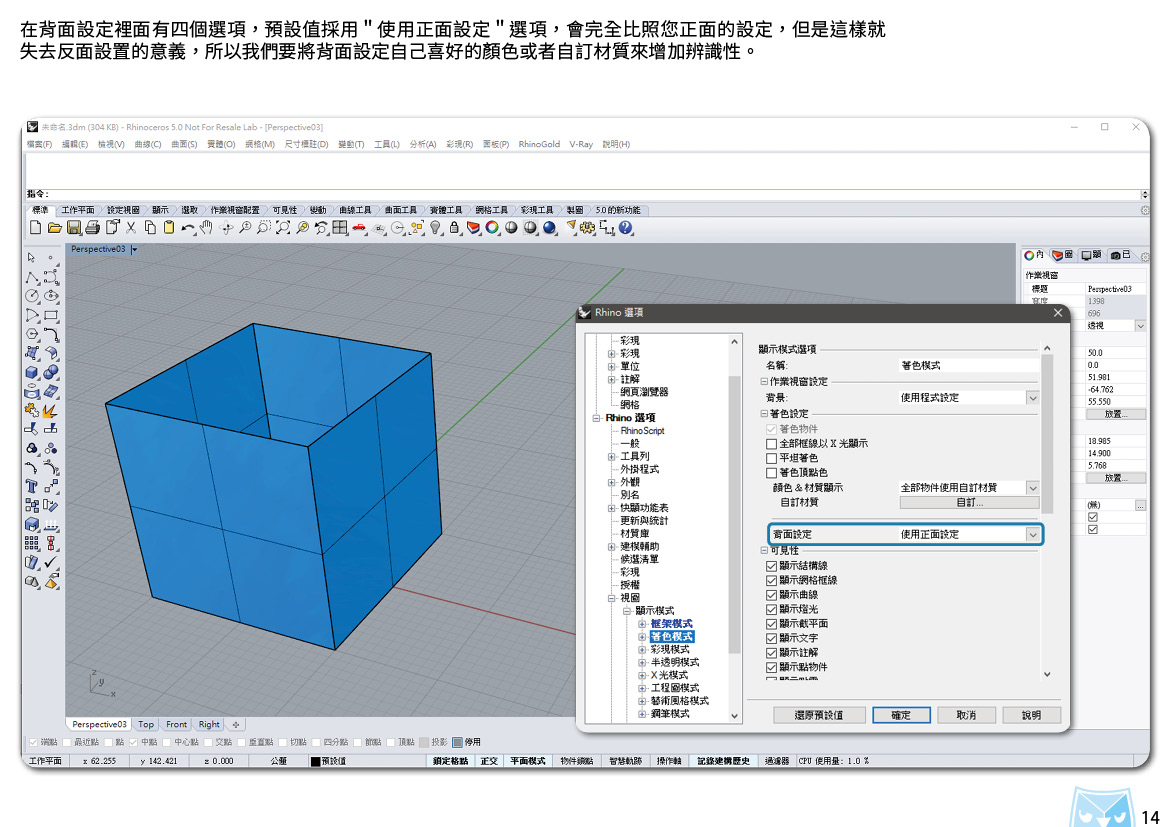Switch to the 曲線工具 toolbar tab

(x=355, y=210)
